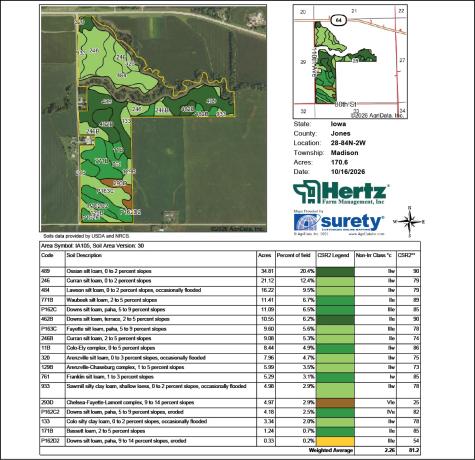
Task: Click the Hertz Farm Management logo
Action: point(341,193)
